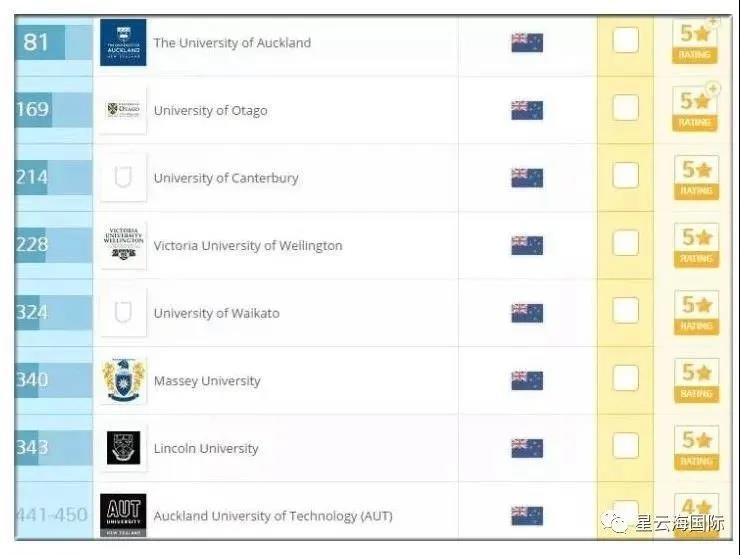
Task: Click University of Canterbury placeholder shield icon
Action: [x=123, y=178]
